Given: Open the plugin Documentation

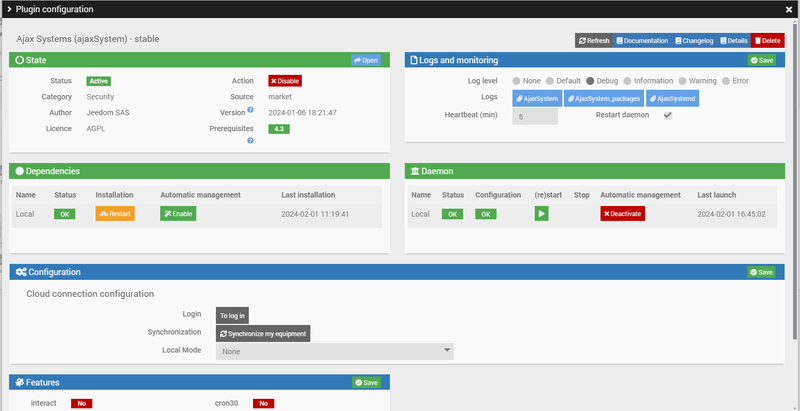Looking at the screenshot, I should point(642,41).
